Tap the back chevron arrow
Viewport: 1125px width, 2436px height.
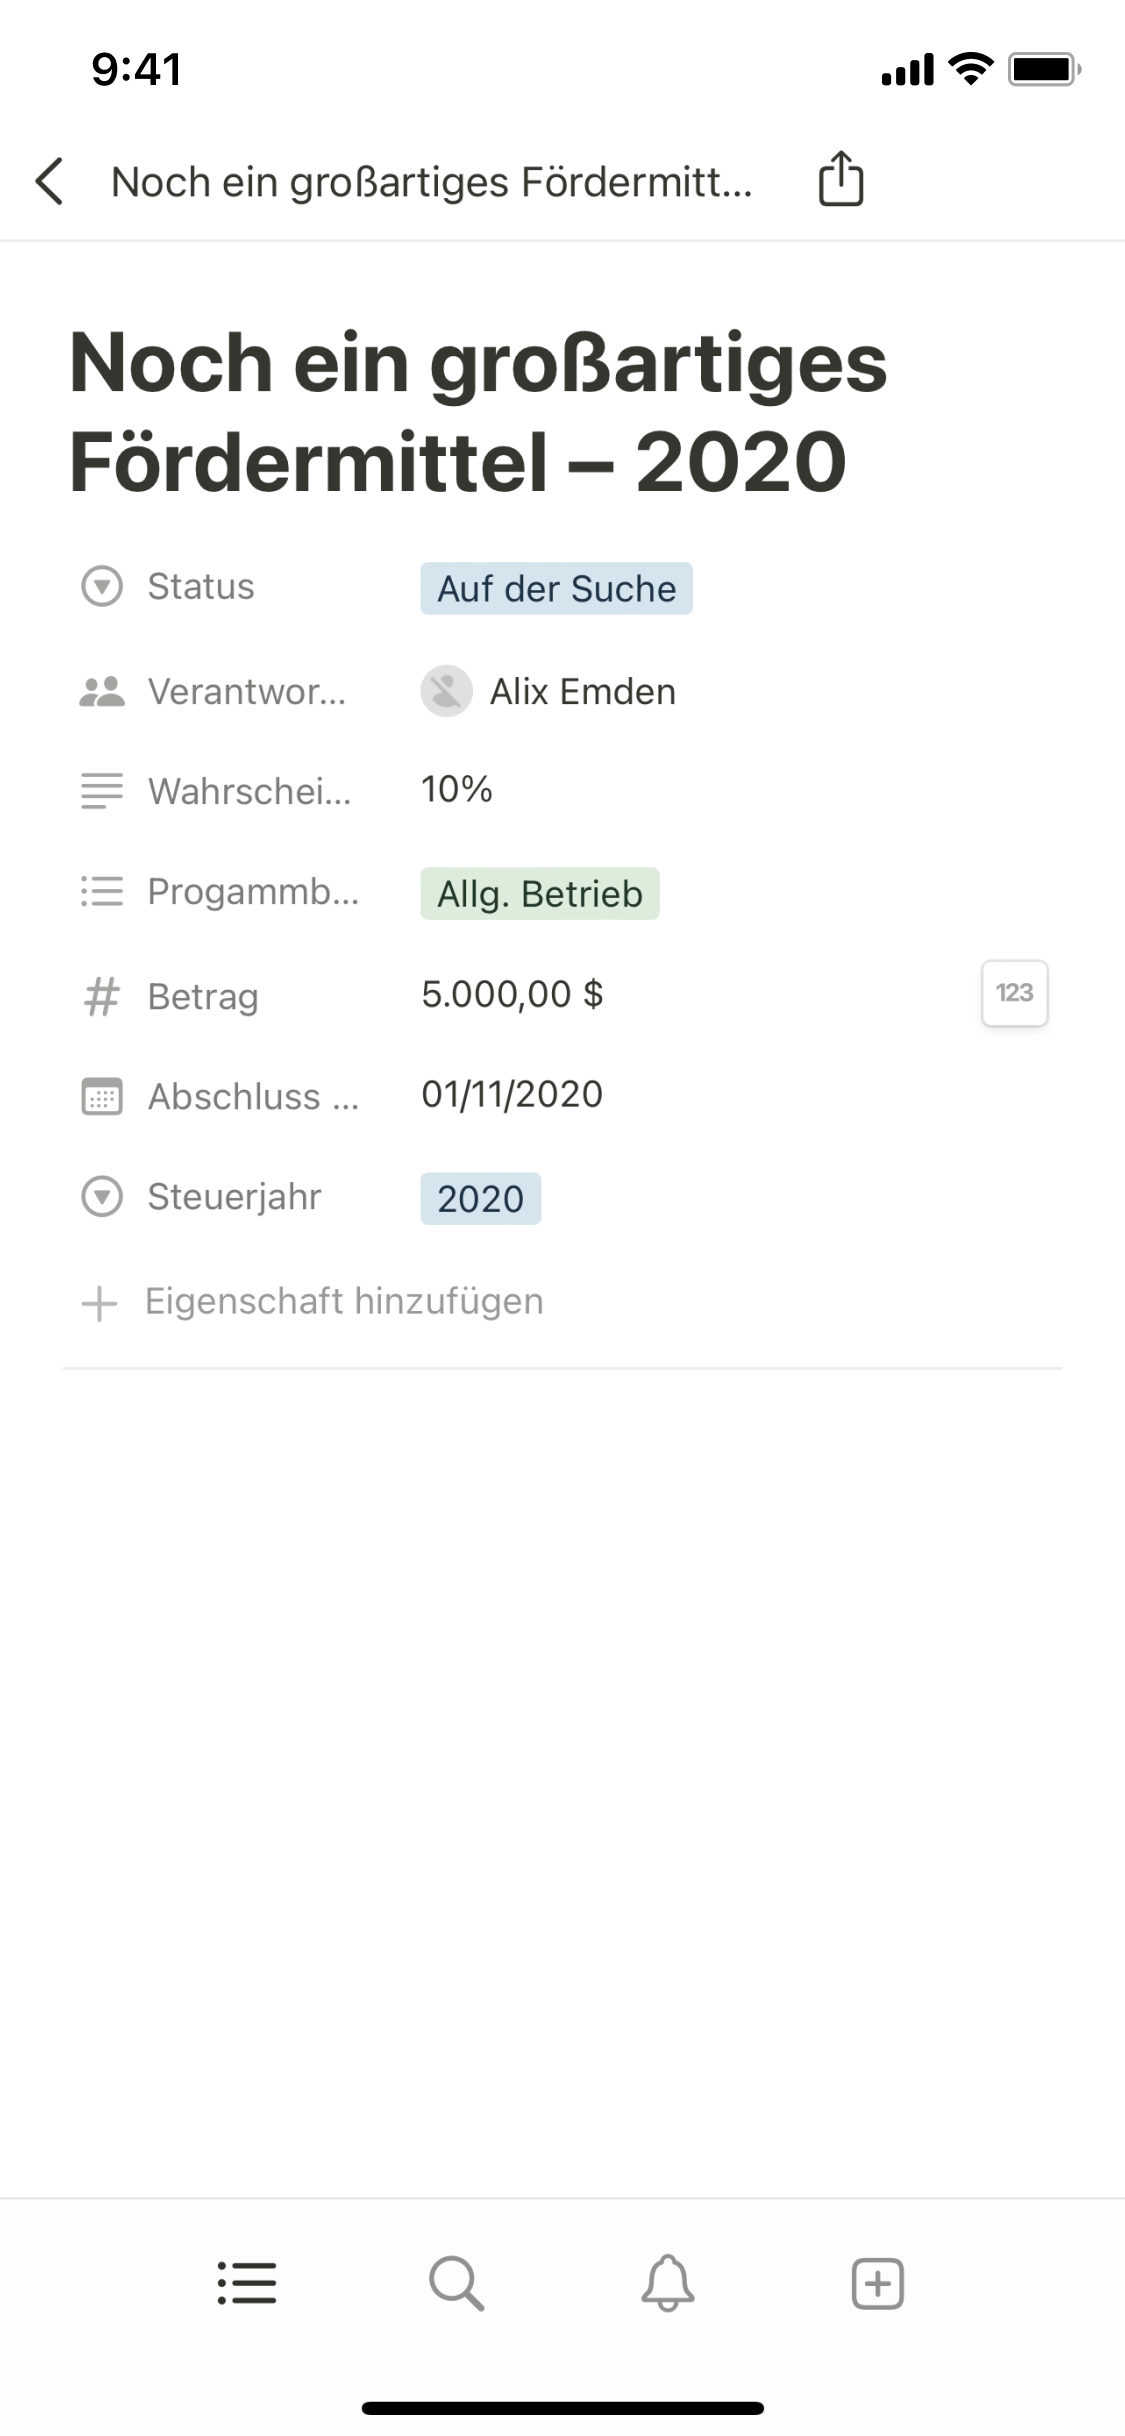(x=50, y=182)
